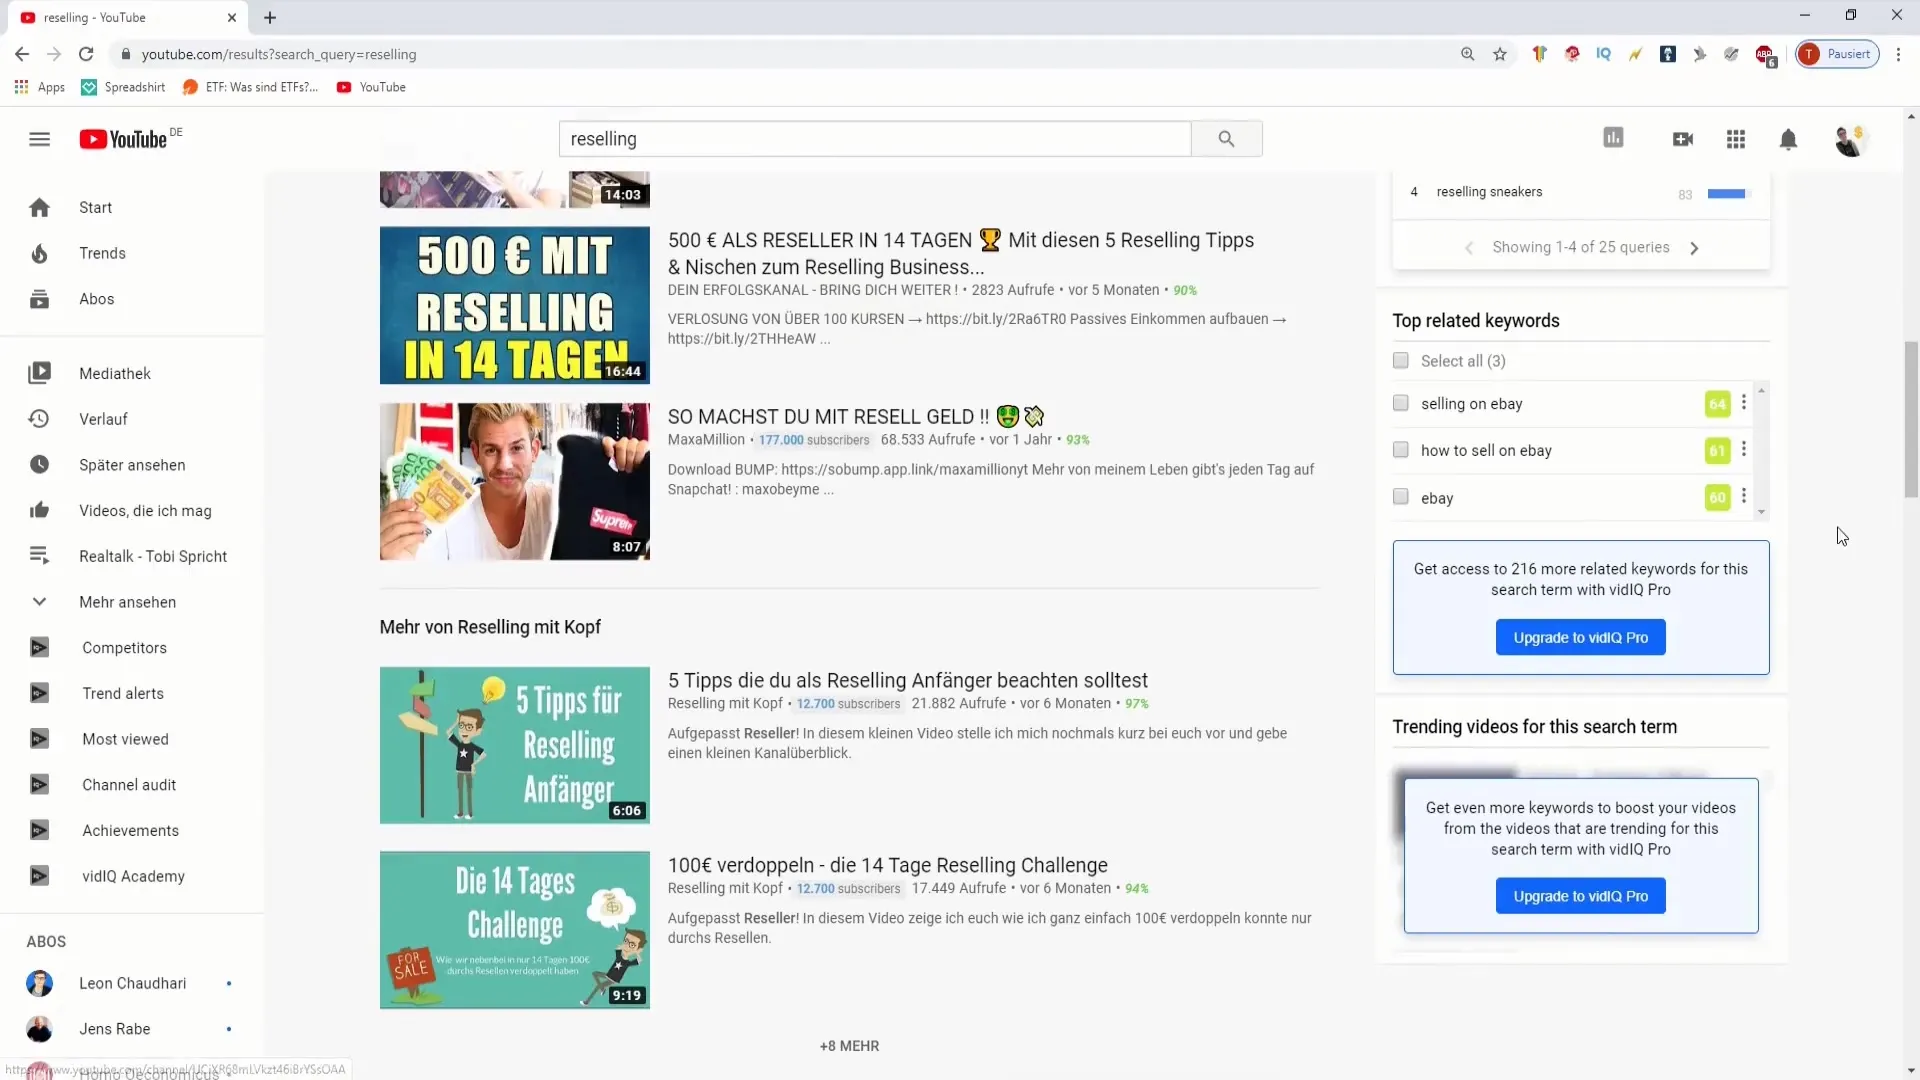Viewport: 1920px width, 1080px height.
Task: Show next page of queries
Action: tap(1694, 248)
